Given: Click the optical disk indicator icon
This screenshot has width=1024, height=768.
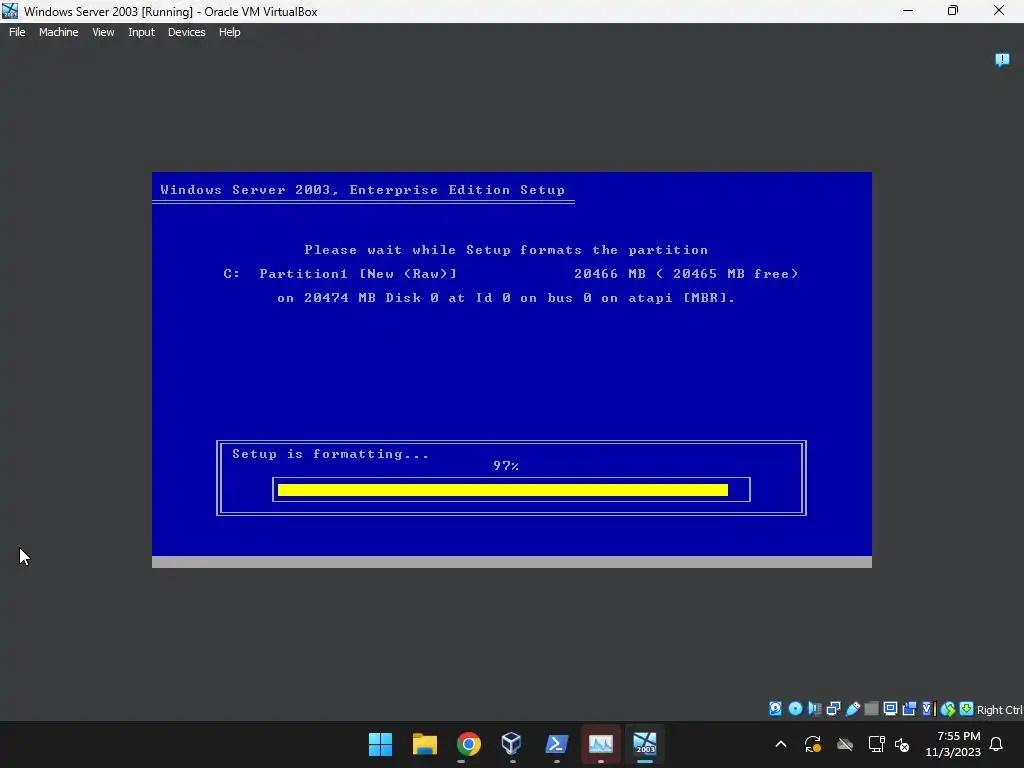Looking at the screenshot, I should point(795,709).
